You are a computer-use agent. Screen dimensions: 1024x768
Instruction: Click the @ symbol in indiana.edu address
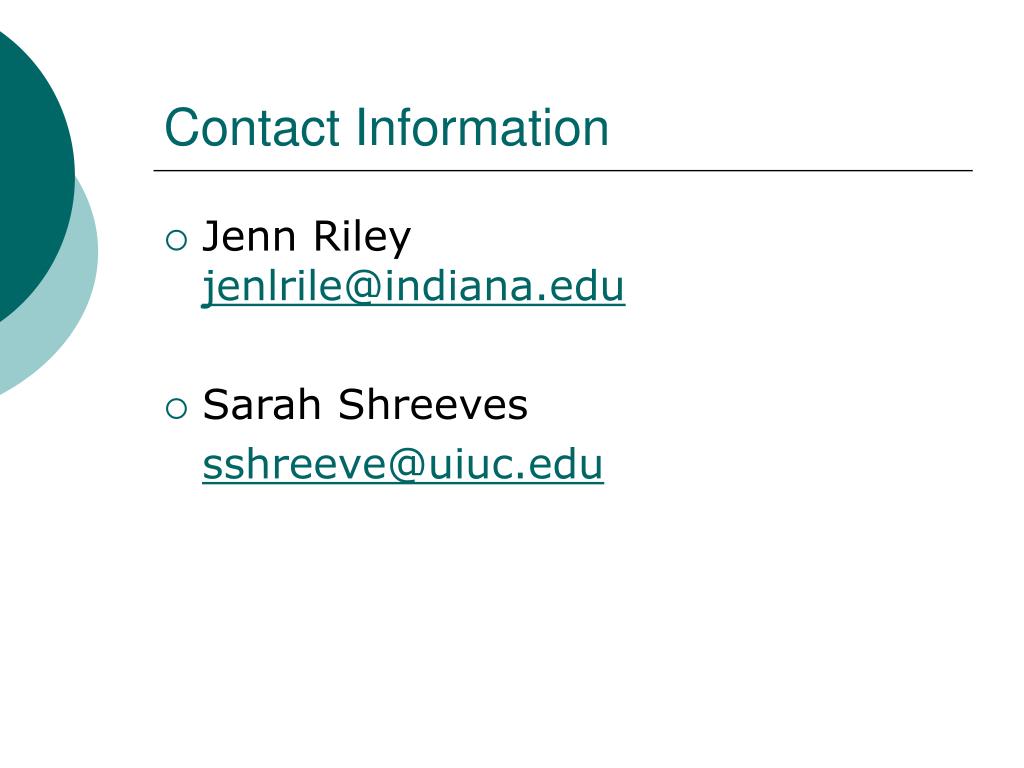coord(362,289)
